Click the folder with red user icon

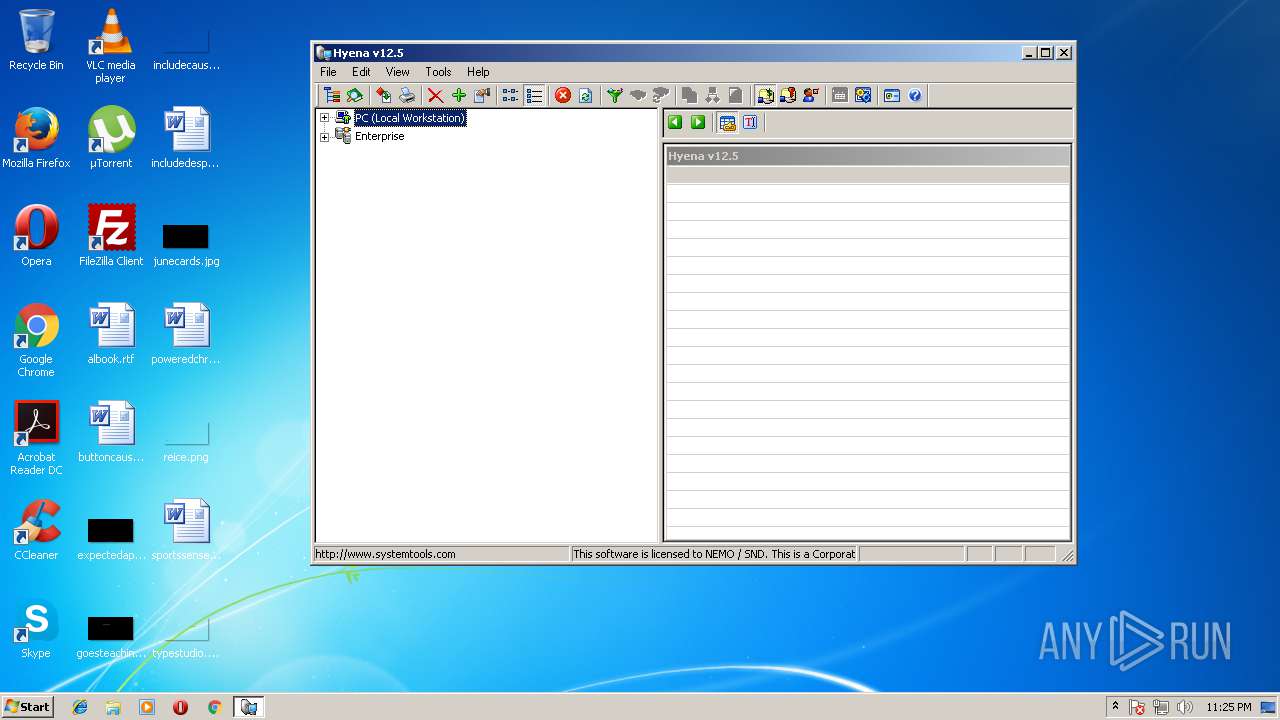tap(788, 95)
